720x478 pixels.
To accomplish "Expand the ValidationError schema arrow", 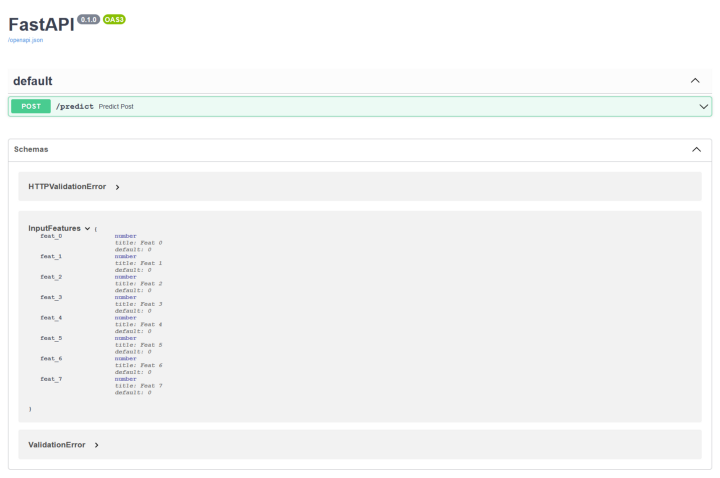I will pyautogui.click(x=96, y=445).
